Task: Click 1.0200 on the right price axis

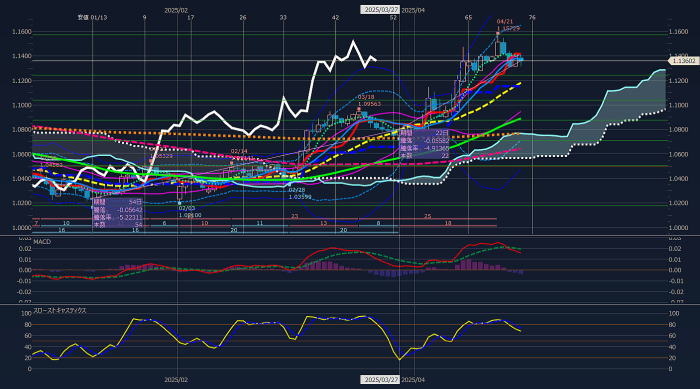Action: click(x=678, y=203)
